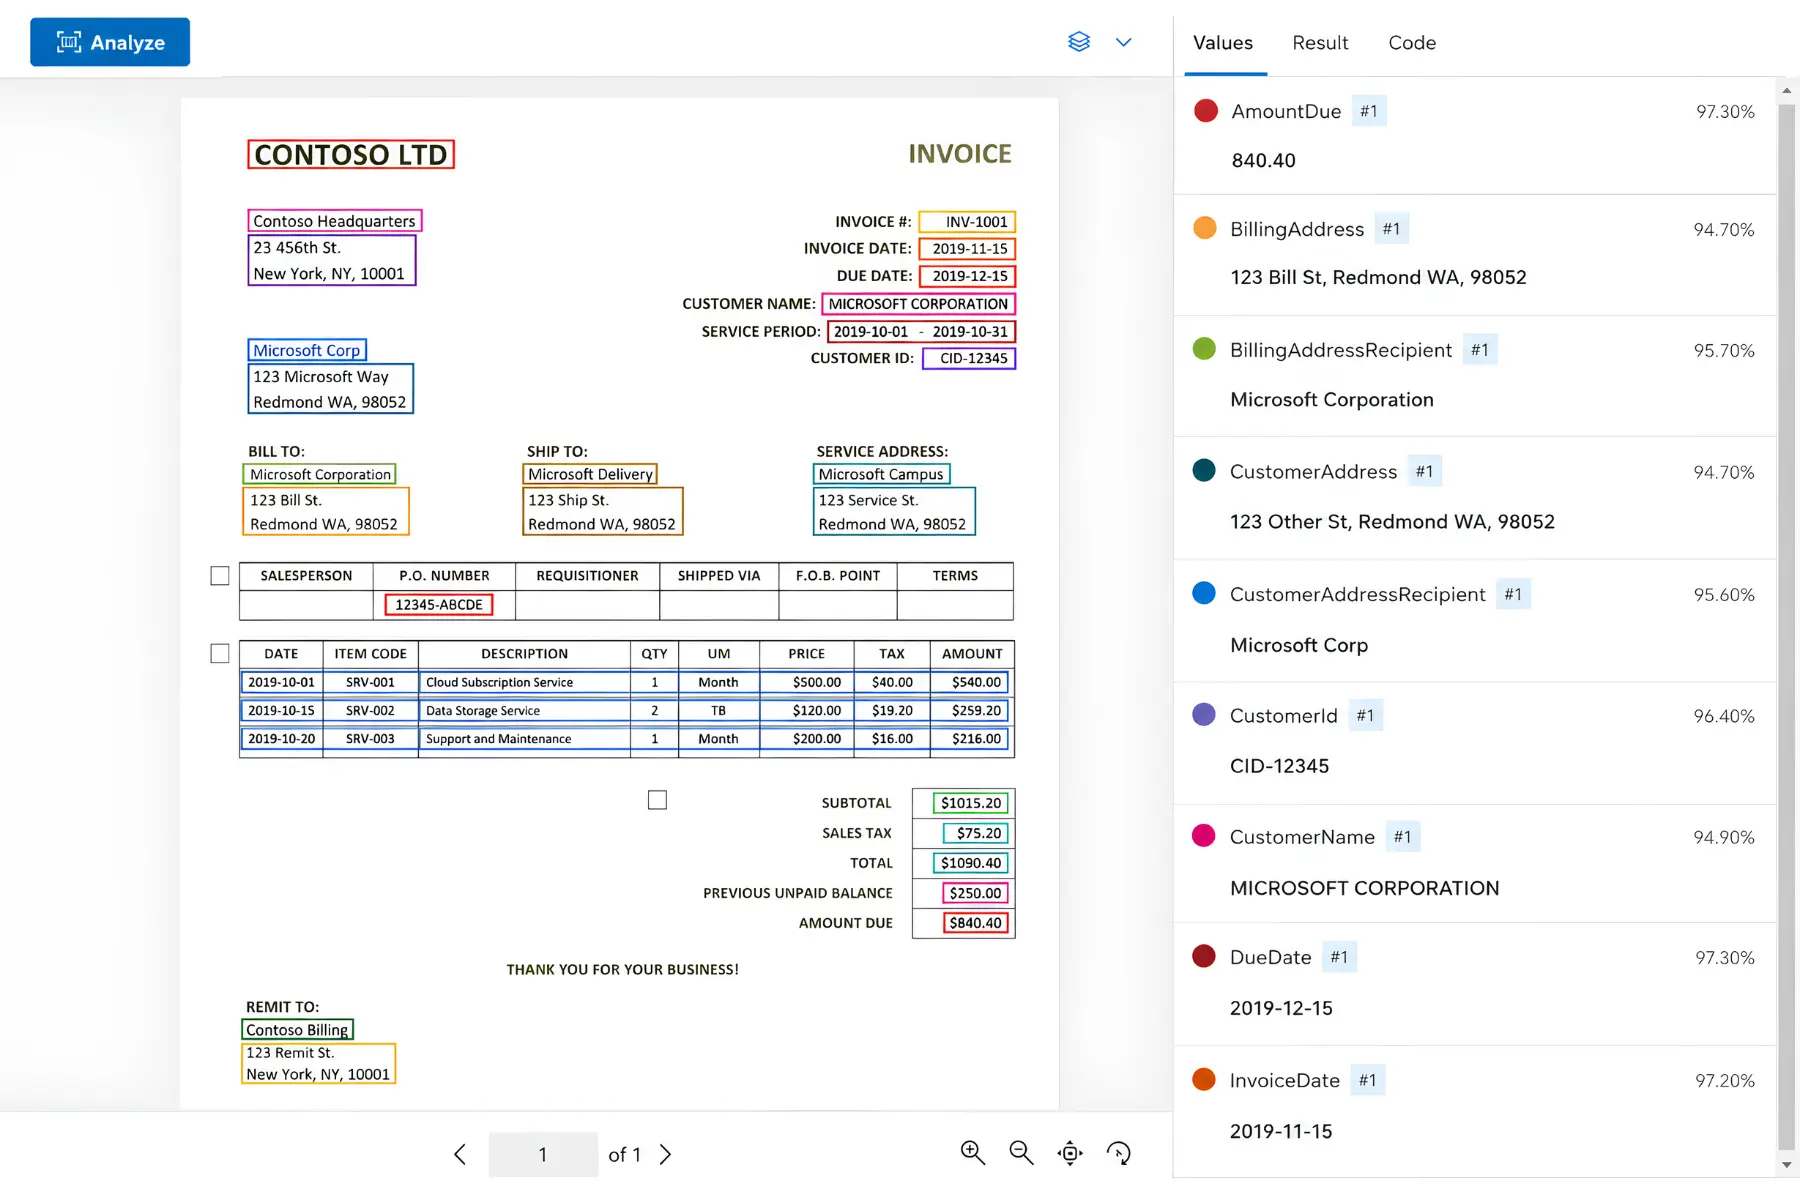
Task: Click the scroll up arrow in results panel
Action: coord(1786,90)
